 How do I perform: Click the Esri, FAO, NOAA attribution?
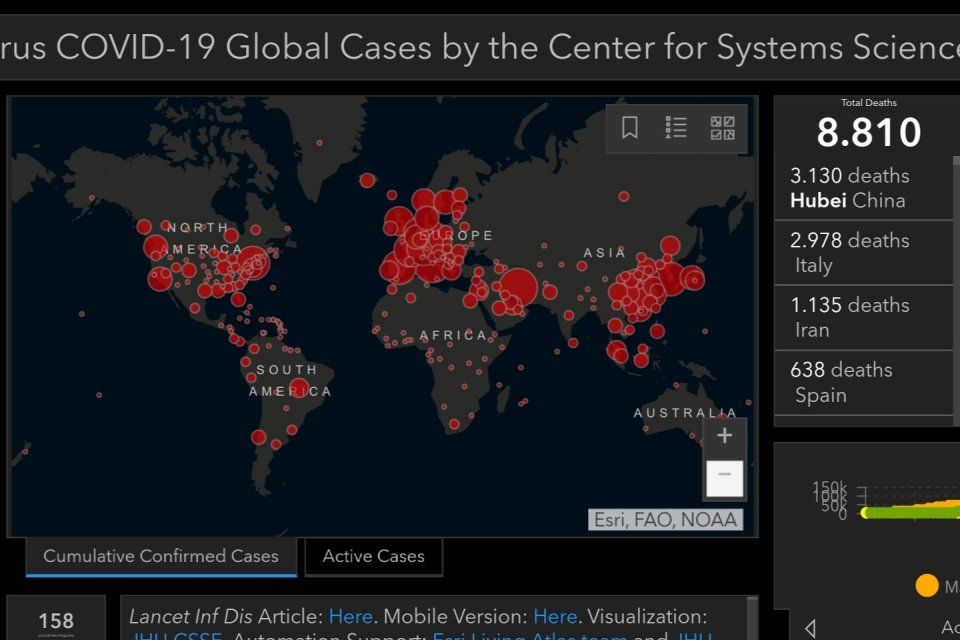pos(666,519)
